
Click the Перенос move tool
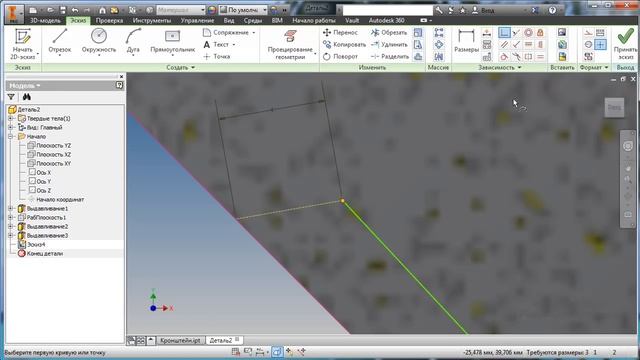click(340, 32)
